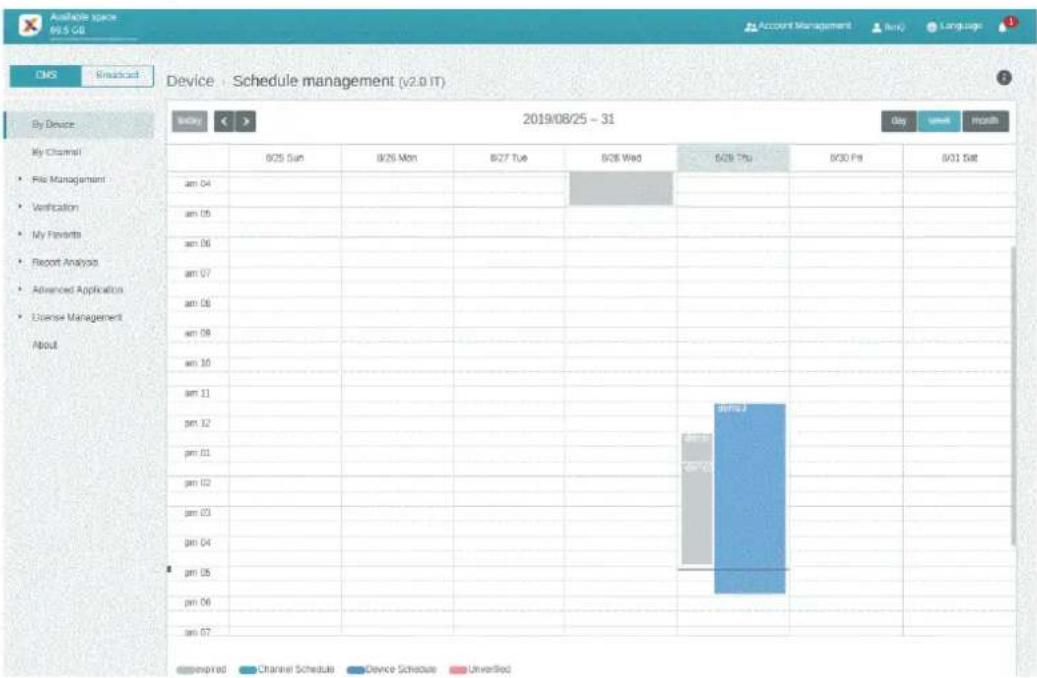The image size is (1037, 678).
Task: Click the 8/31 Sat column header
Action: click(960, 158)
